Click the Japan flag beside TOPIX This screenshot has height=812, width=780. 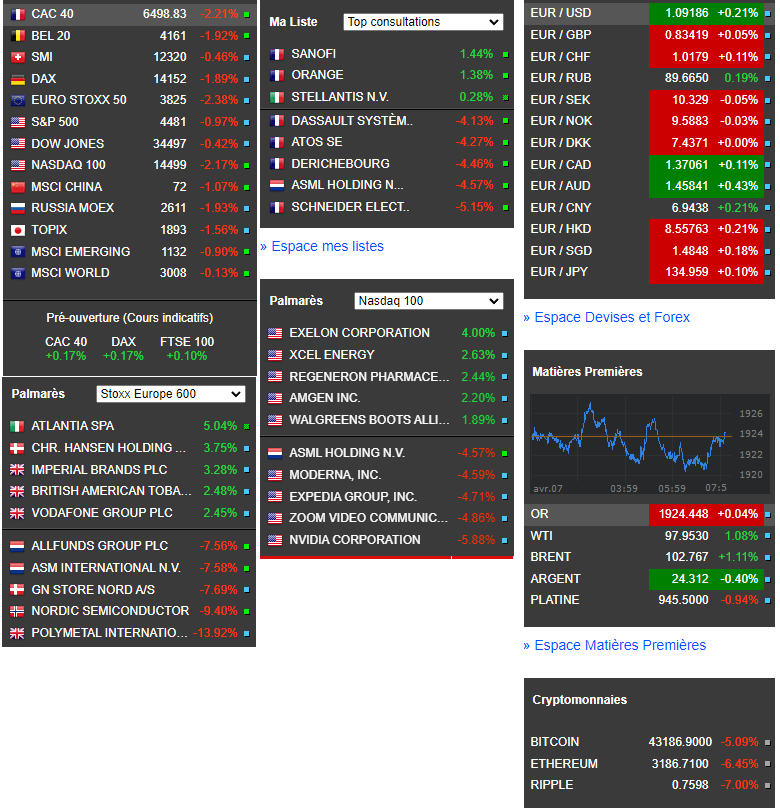point(18,230)
